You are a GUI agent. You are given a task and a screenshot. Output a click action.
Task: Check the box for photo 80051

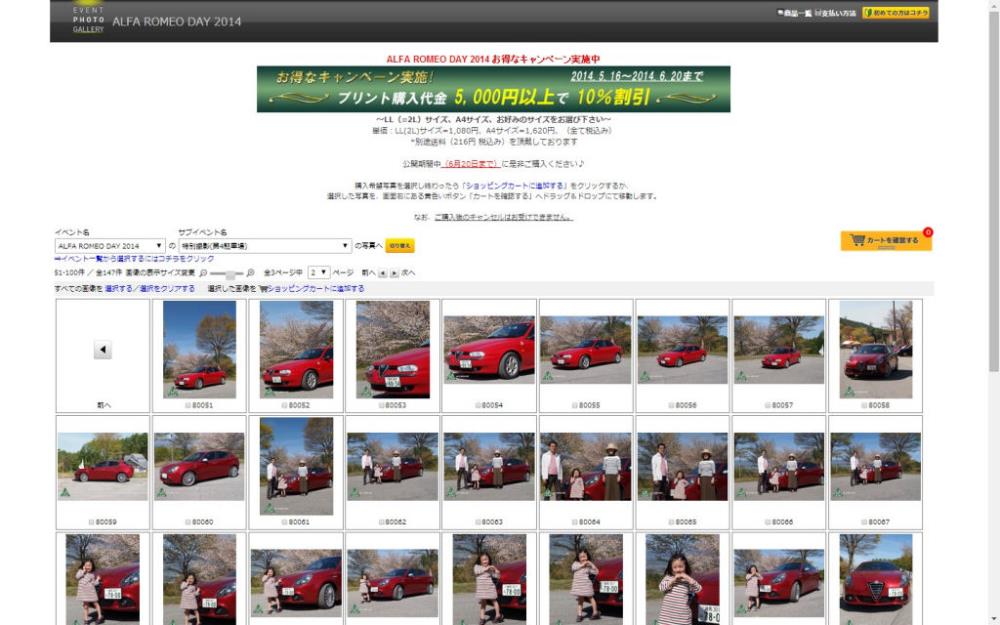tap(188, 406)
